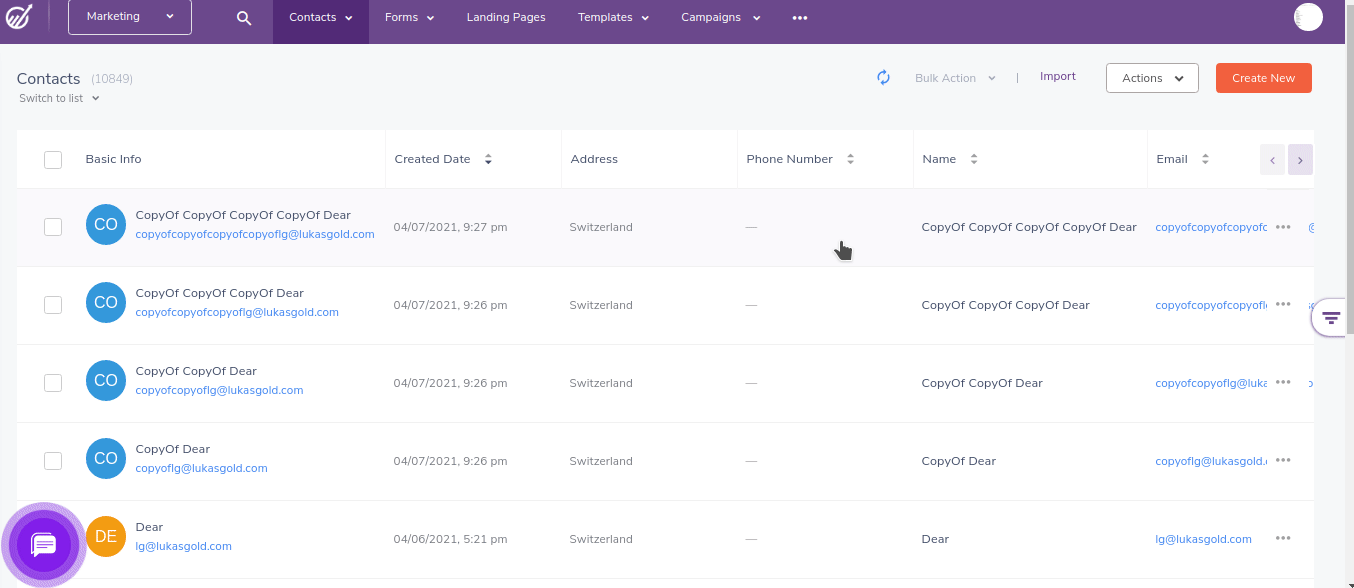The image size is (1354, 588).
Task: Click the Create New button
Action: click(x=1264, y=78)
